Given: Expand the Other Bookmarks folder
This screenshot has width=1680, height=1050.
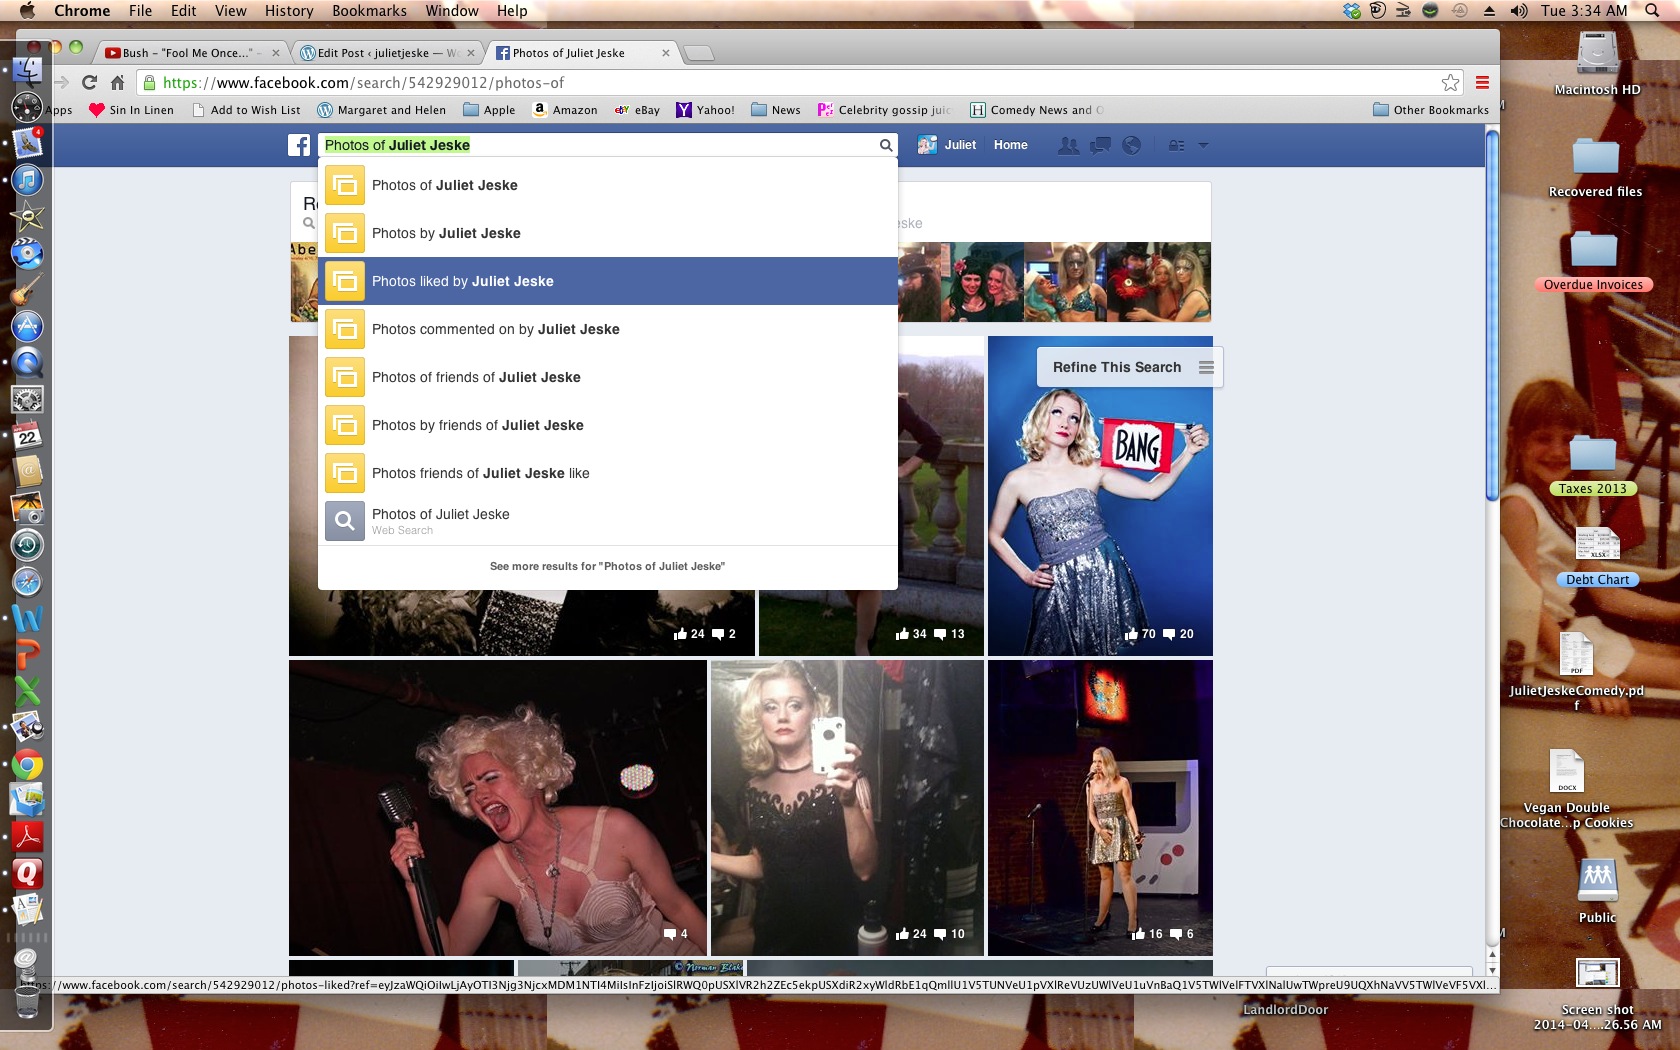Looking at the screenshot, I should [1431, 110].
